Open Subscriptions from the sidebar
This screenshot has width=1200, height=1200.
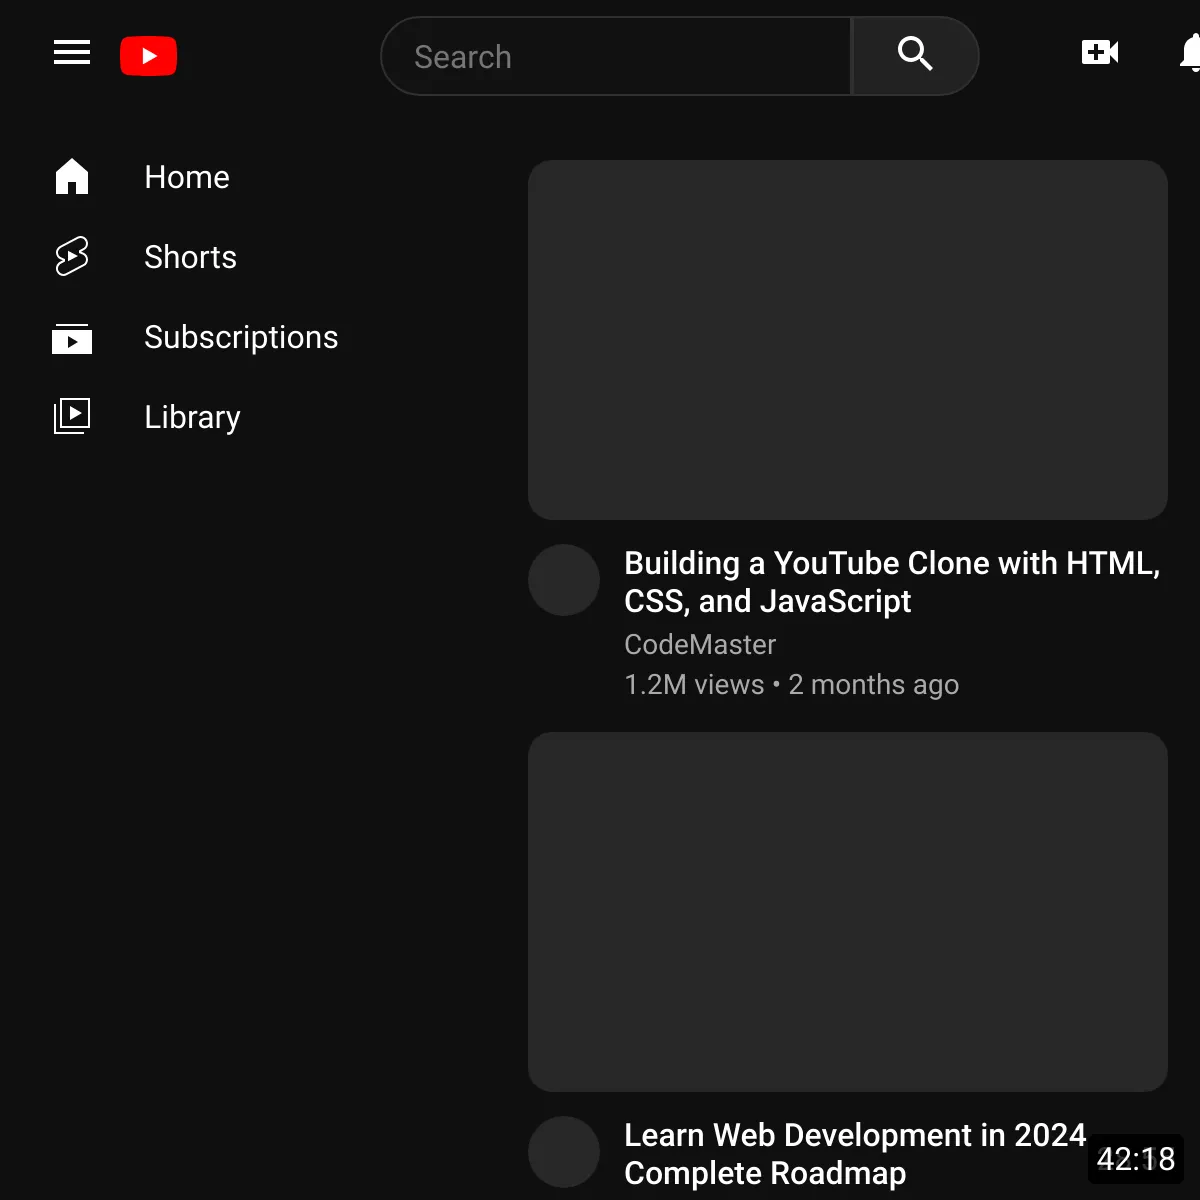coord(241,337)
